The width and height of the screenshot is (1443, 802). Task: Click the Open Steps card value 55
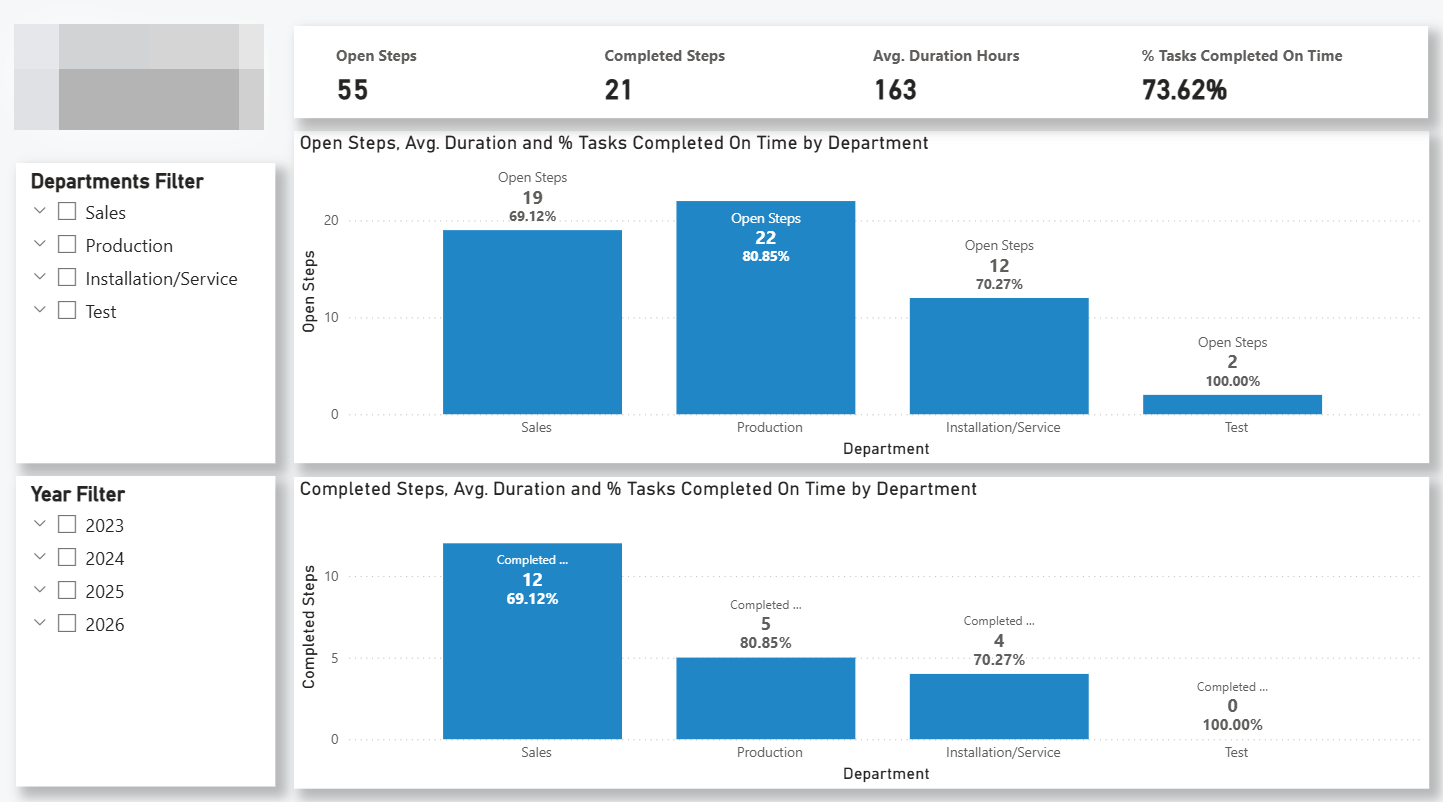click(352, 90)
